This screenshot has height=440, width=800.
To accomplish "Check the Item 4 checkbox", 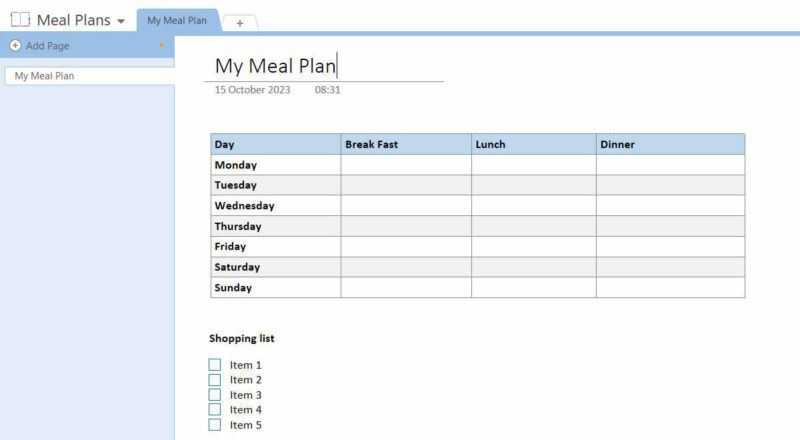I will pyautogui.click(x=215, y=409).
